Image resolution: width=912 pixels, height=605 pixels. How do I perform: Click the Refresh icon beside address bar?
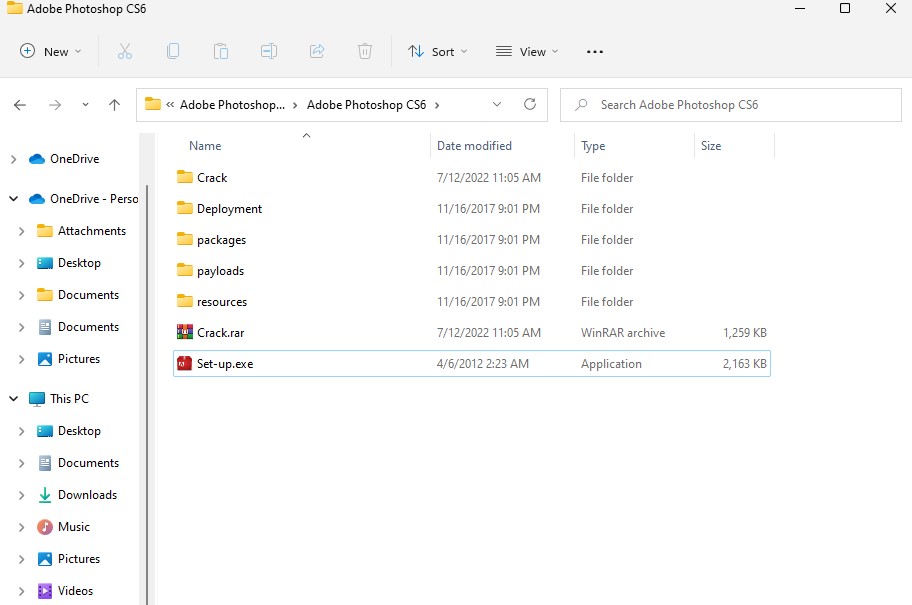[530, 104]
